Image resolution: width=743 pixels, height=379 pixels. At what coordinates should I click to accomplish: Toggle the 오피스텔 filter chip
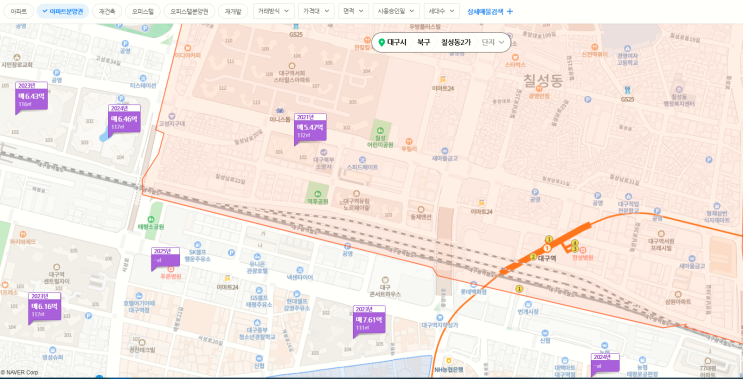pos(143,11)
